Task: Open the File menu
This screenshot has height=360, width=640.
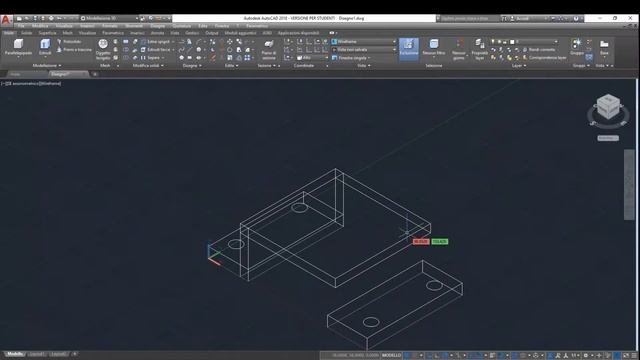Action: pyautogui.click(x=21, y=26)
